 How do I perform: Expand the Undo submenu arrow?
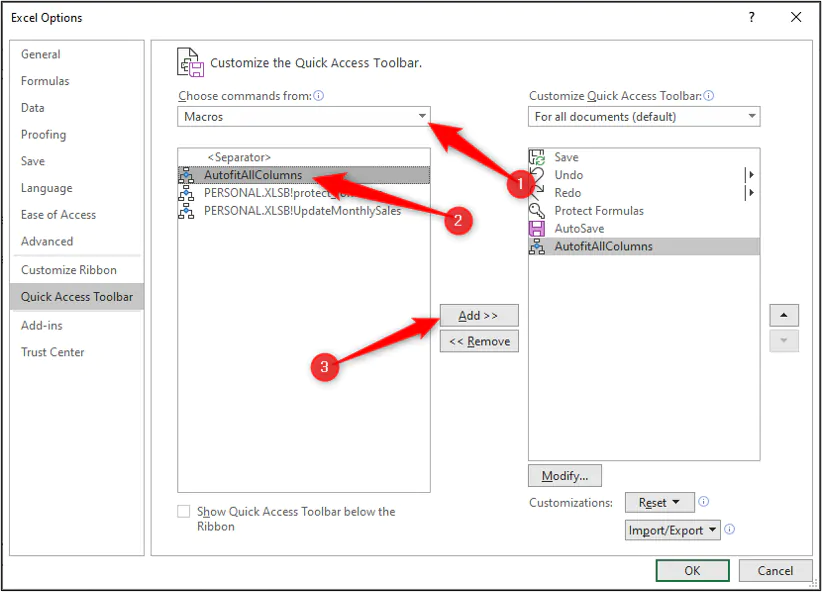(x=751, y=175)
